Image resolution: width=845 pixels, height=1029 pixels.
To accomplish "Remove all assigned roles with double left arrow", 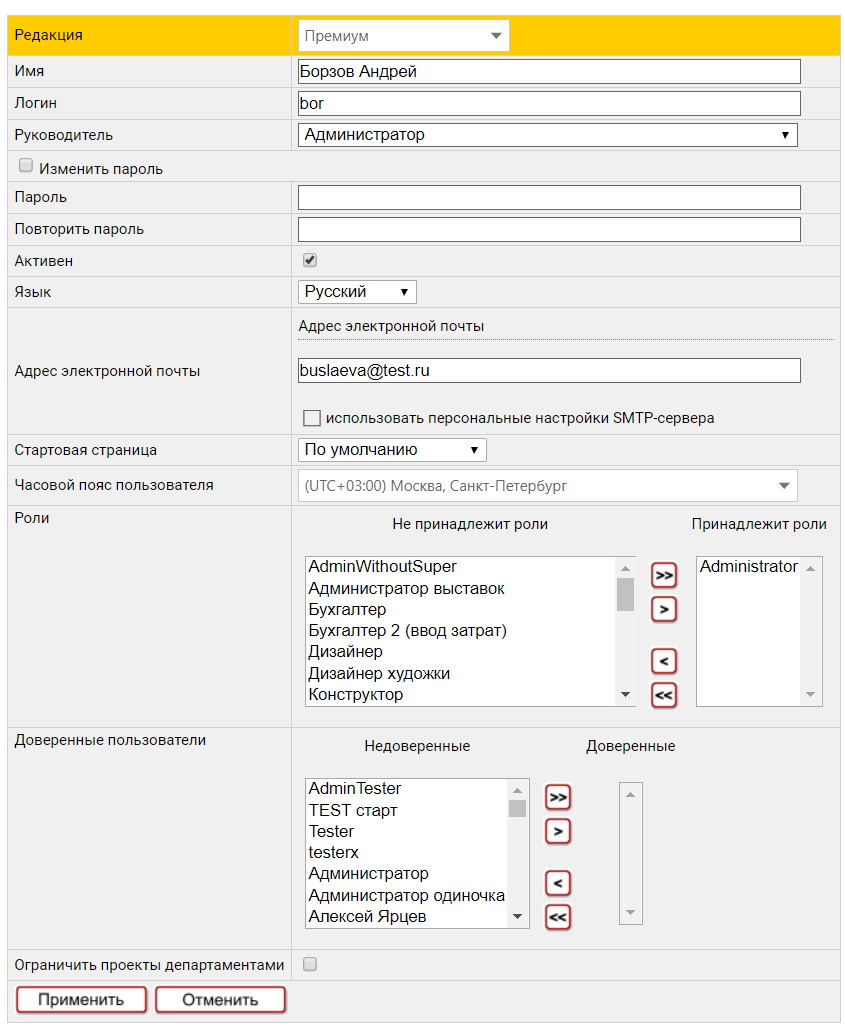I will (x=664, y=694).
